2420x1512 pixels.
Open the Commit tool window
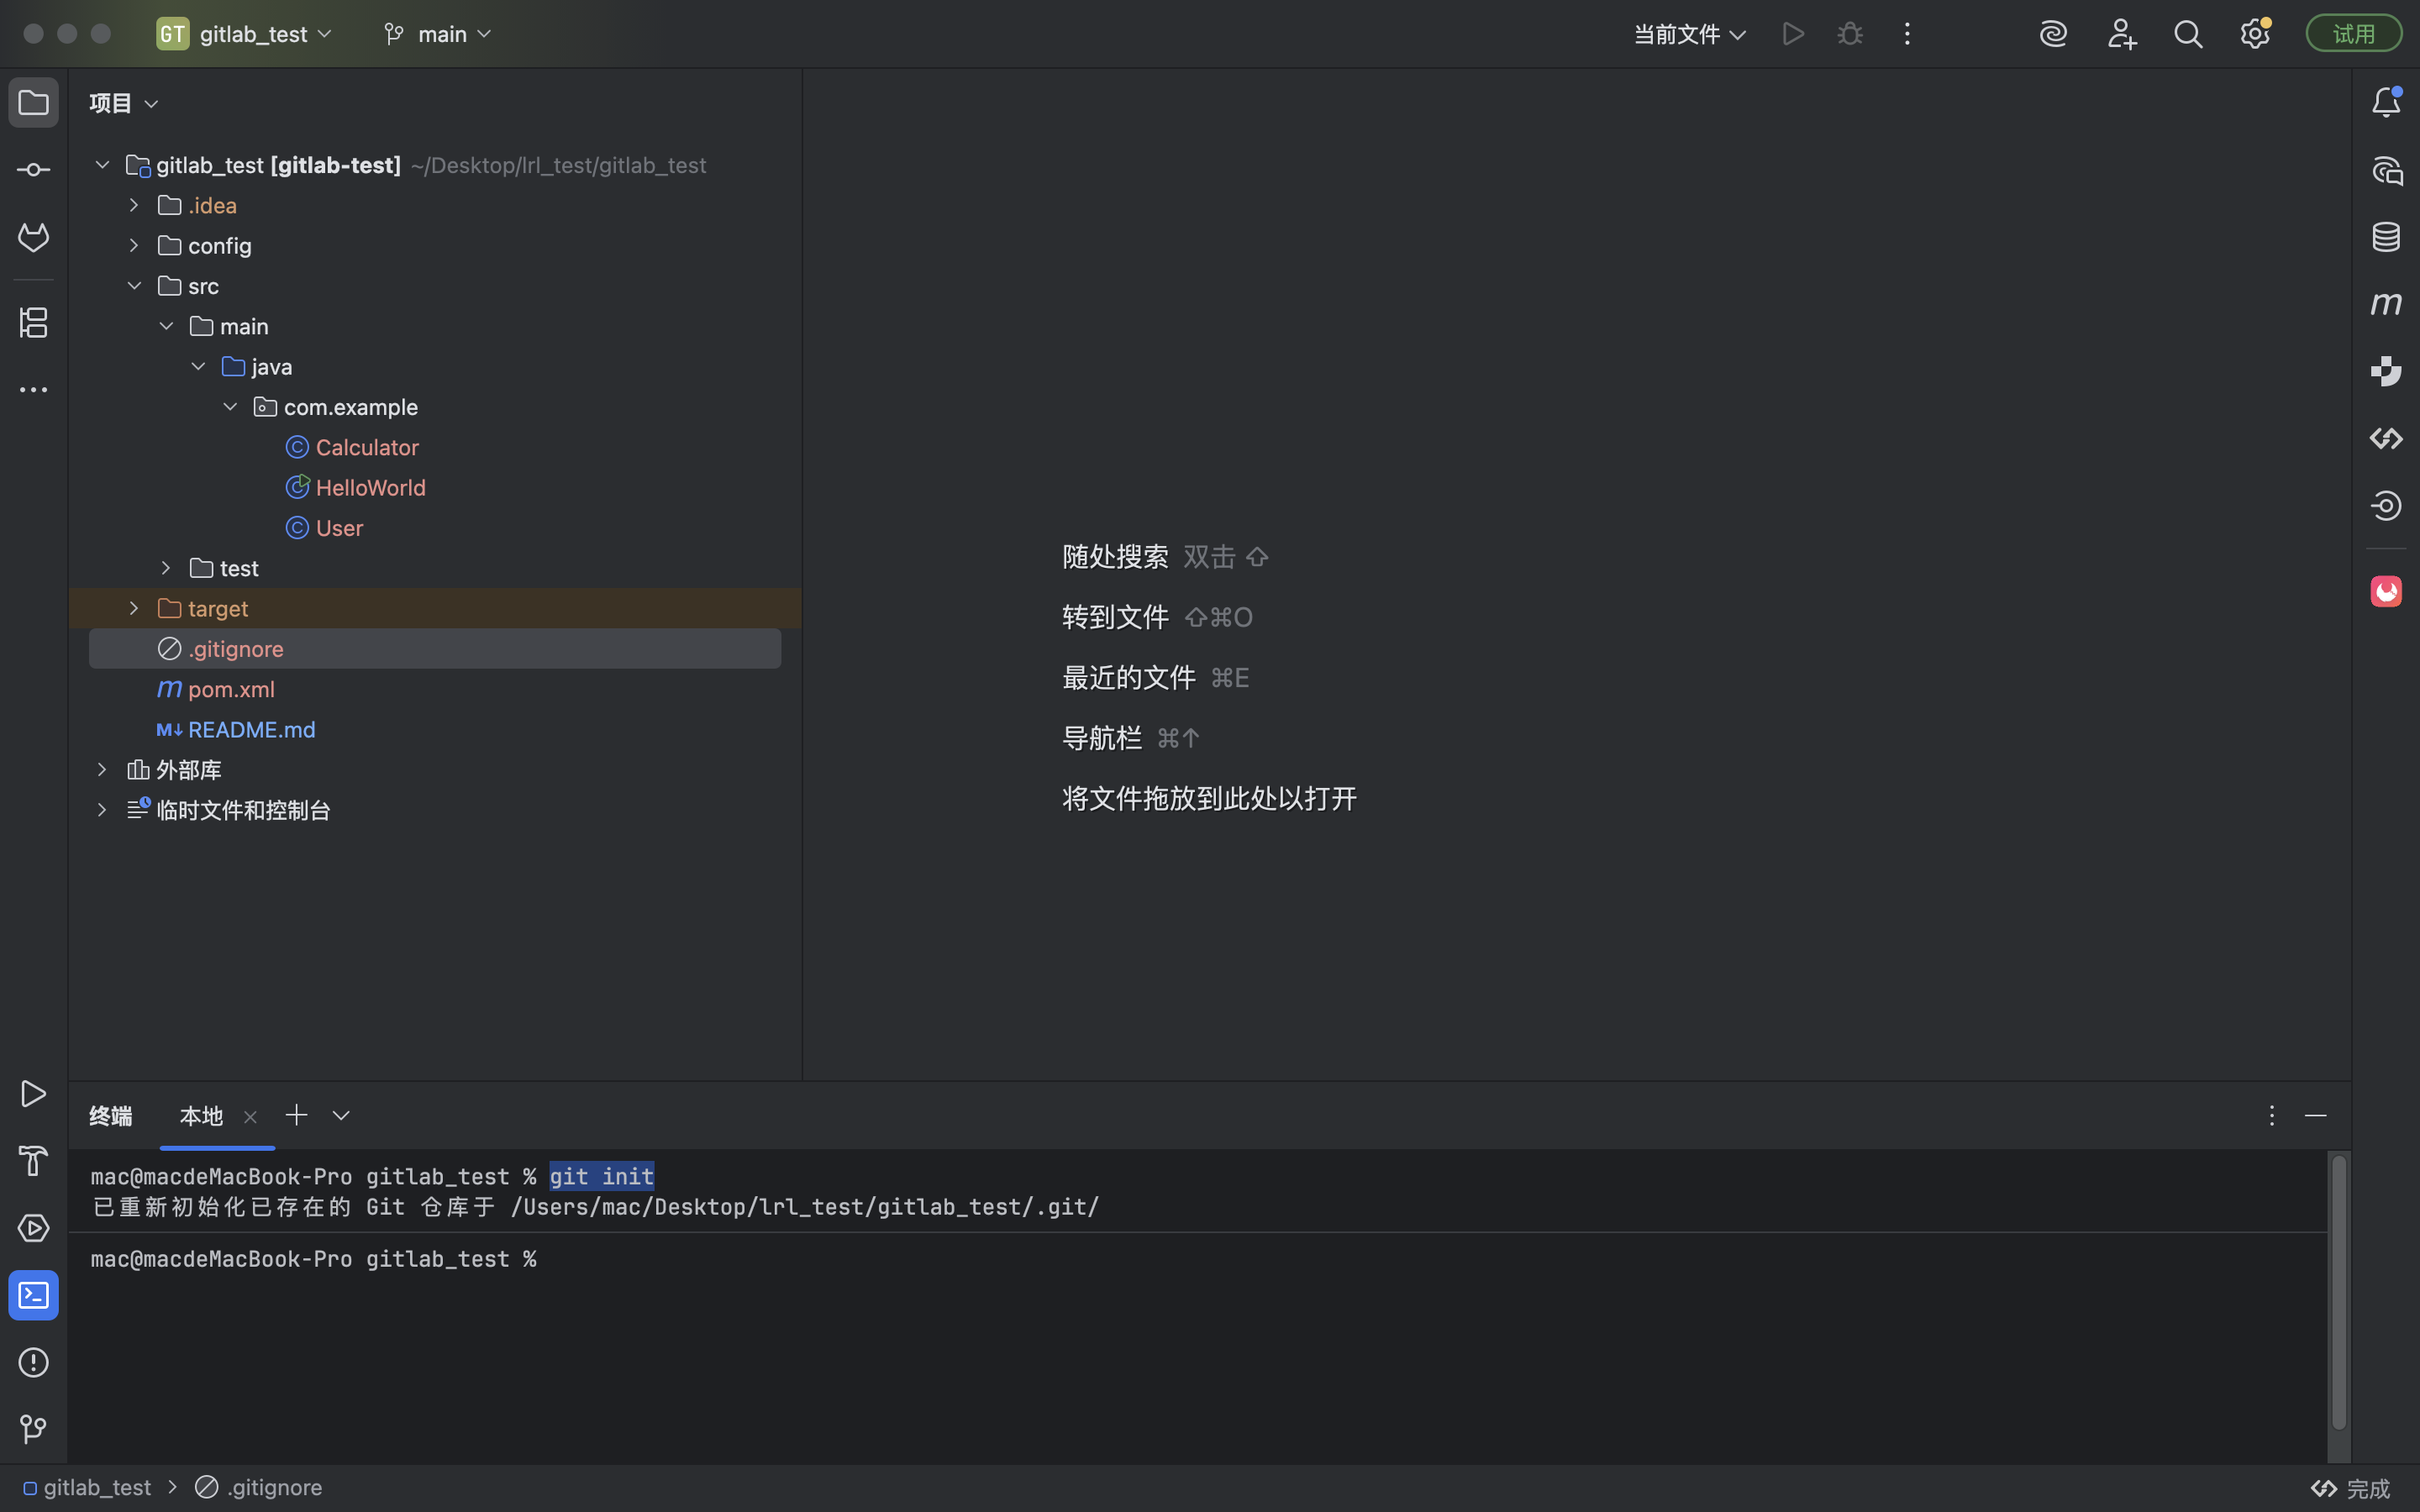click(x=33, y=169)
